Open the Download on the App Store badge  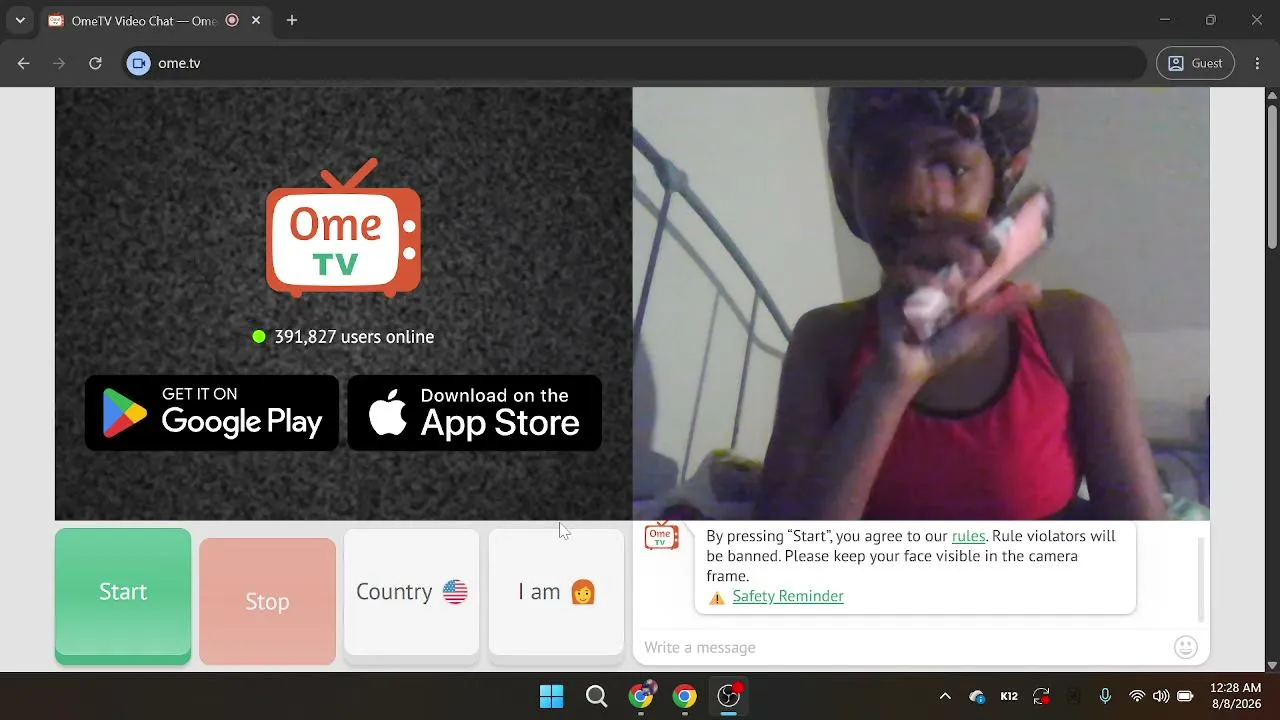(475, 412)
